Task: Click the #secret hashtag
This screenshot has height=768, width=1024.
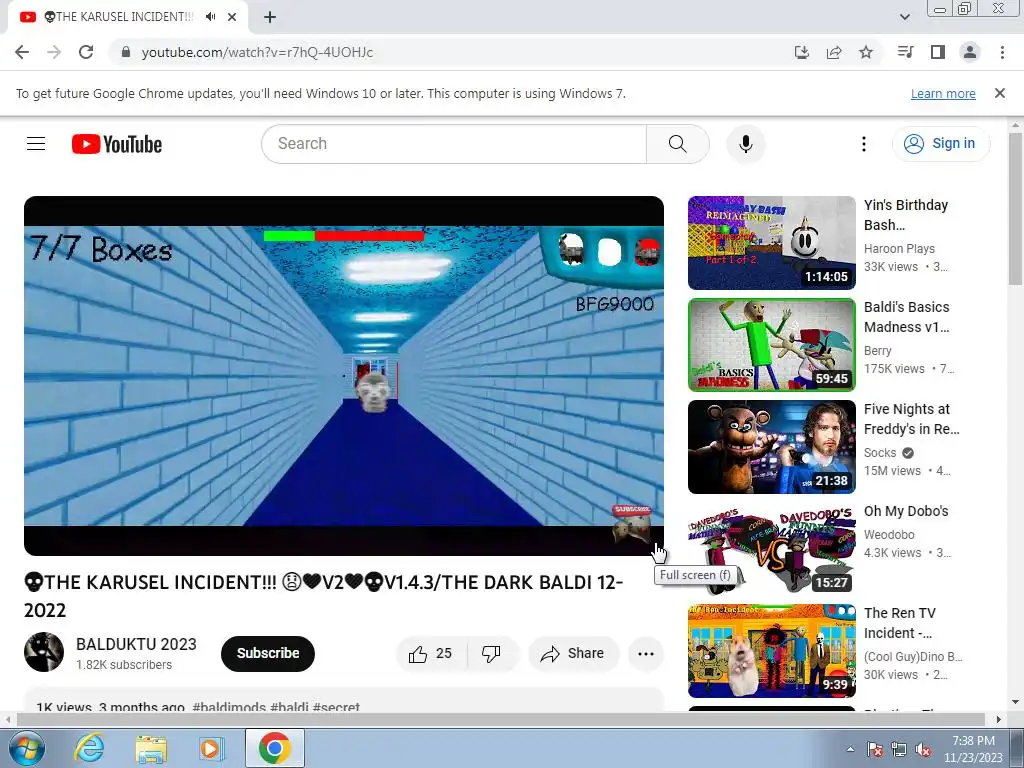Action: point(336,707)
